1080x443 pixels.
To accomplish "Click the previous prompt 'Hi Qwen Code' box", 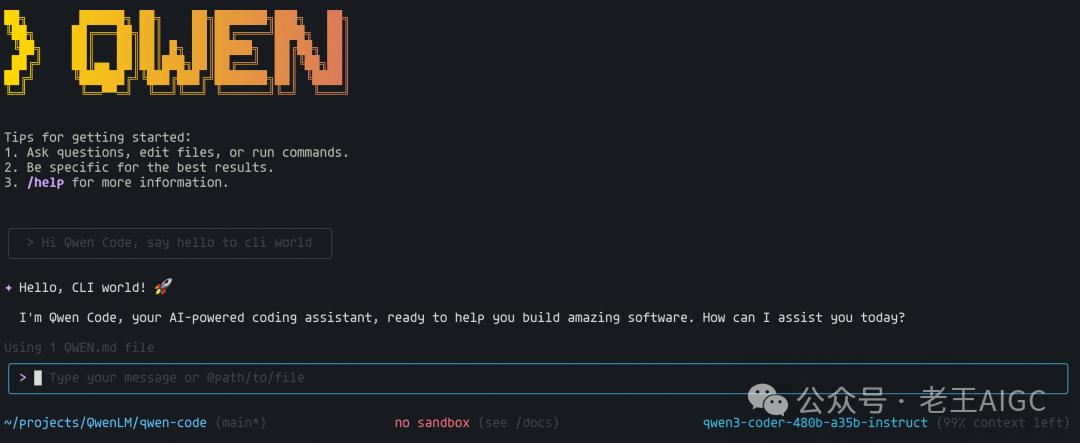I will (x=169, y=243).
